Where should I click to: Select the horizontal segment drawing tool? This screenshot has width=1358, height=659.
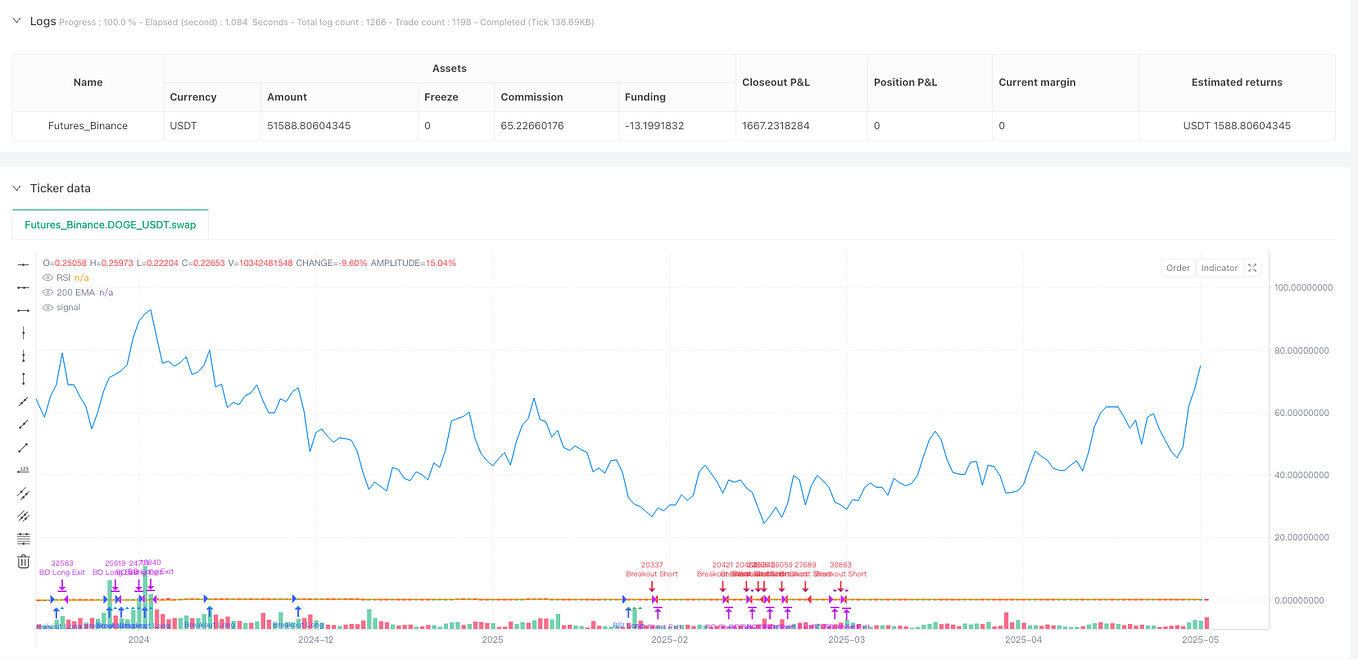pyautogui.click(x=23, y=310)
